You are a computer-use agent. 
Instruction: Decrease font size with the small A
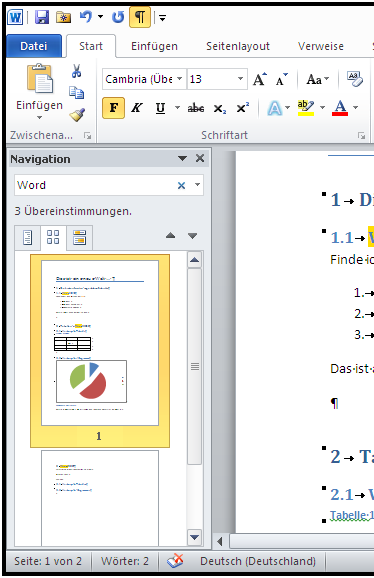pyautogui.click(x=282, y=79)
